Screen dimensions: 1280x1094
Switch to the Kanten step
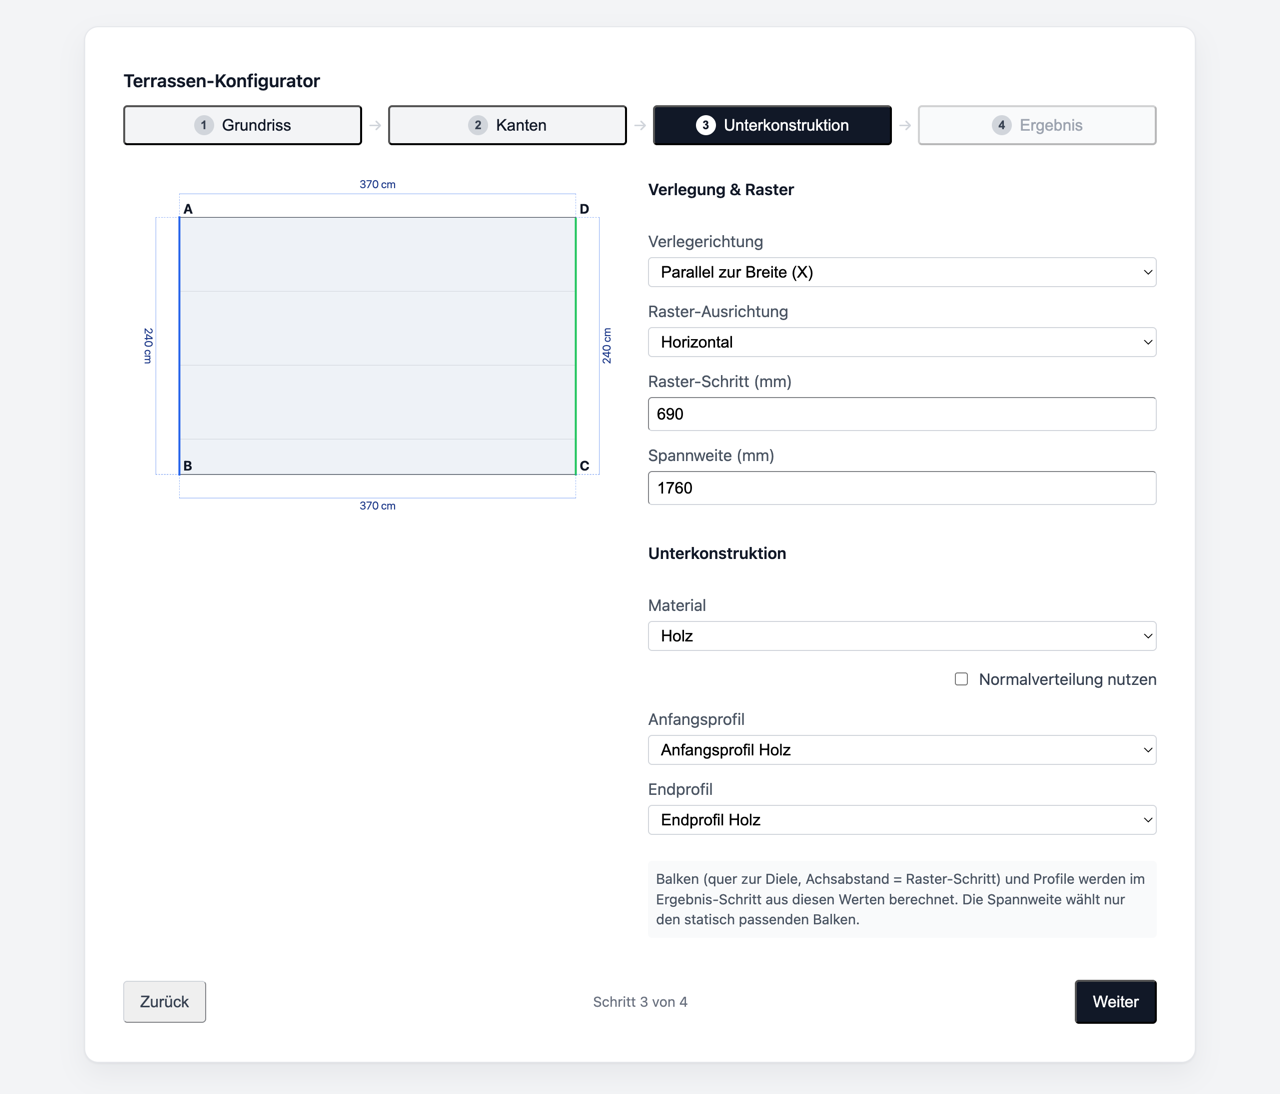pyautogui.click(x=507, y=125)
